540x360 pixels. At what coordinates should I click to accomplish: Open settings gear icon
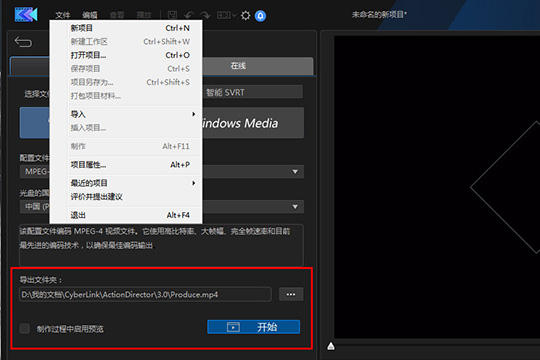tap(246, 16)
